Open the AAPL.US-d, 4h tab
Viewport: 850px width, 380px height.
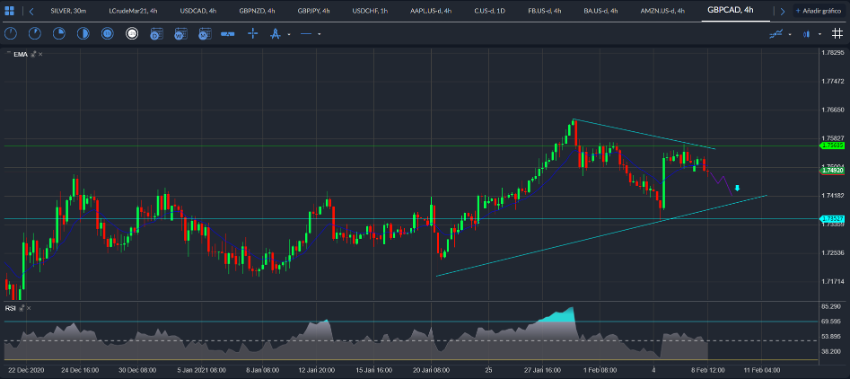(431, 11)
